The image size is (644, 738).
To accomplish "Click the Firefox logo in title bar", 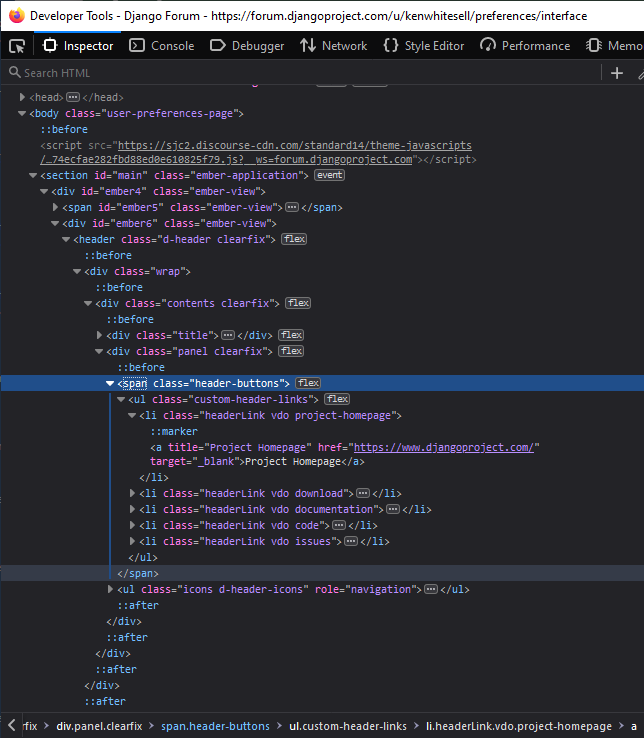I will (x=16, y=16).
